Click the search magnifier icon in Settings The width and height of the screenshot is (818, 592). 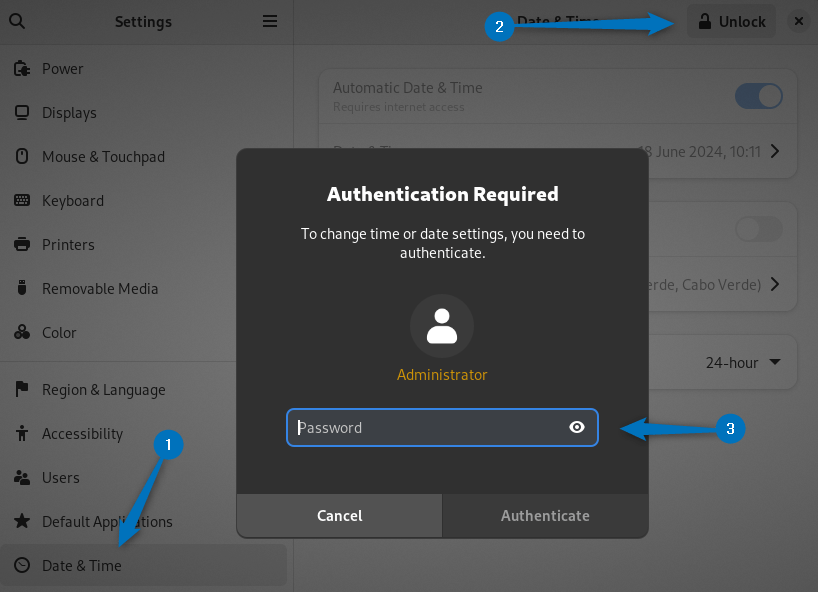(x=16, y=21)
